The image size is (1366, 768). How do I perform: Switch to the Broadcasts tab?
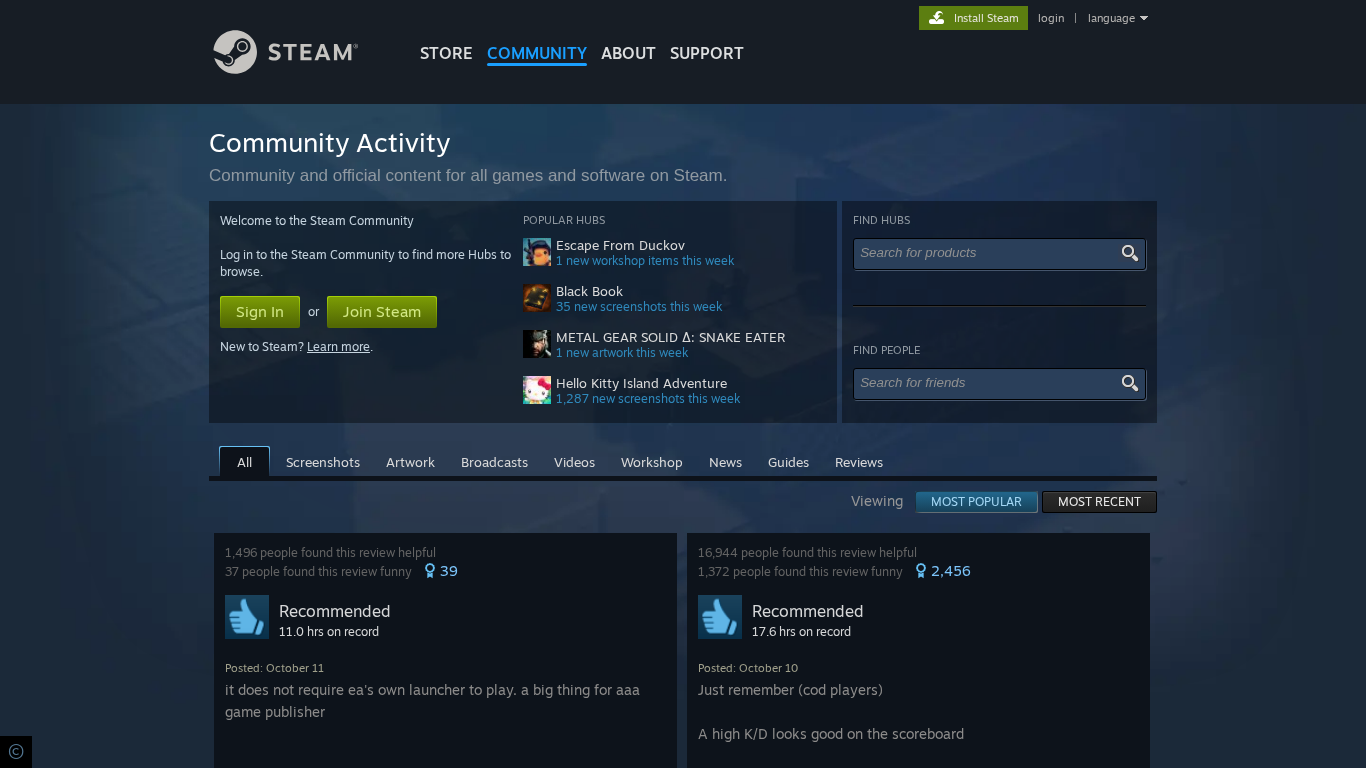[x=494, y=462]
